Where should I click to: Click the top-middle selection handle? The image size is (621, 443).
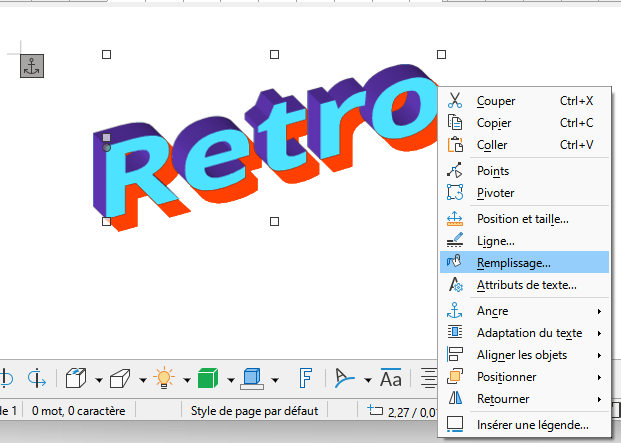pos(274,55)
